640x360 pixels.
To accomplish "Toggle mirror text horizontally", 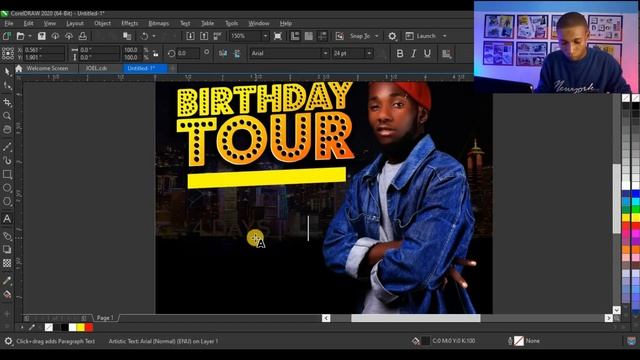I will tap(223, 53).
